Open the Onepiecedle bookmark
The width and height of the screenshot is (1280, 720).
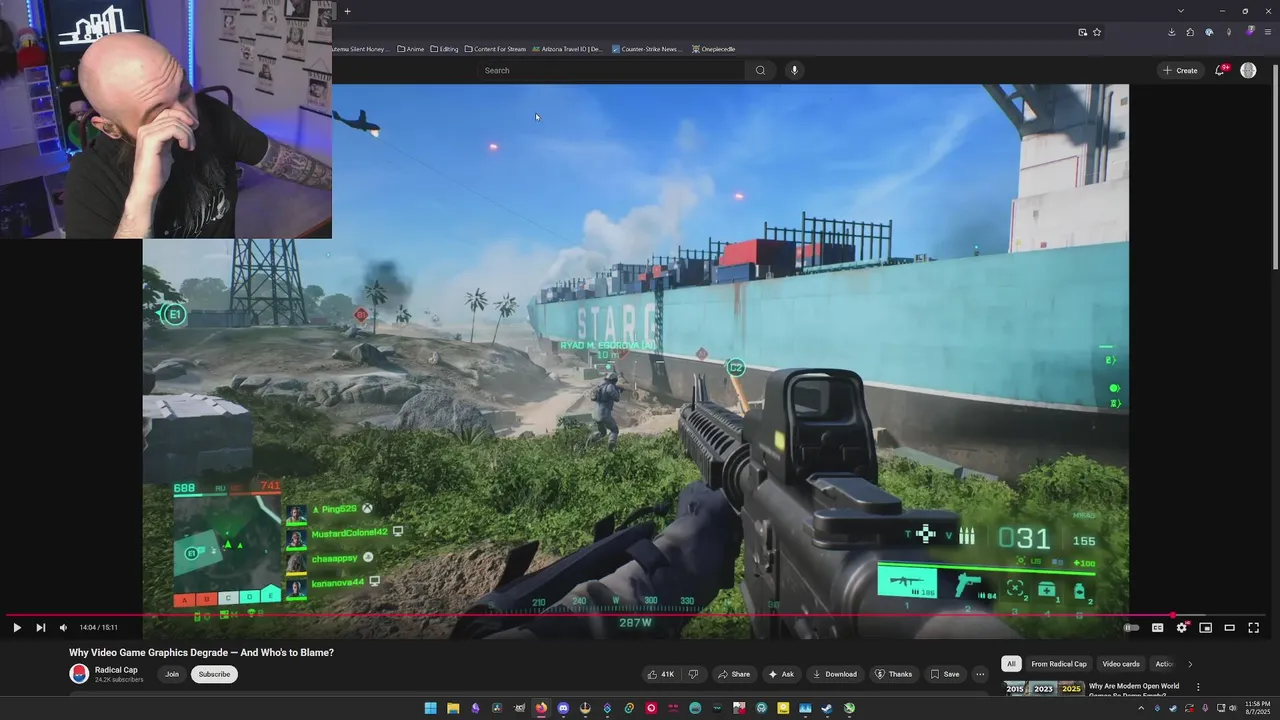(x=714, y=49)
